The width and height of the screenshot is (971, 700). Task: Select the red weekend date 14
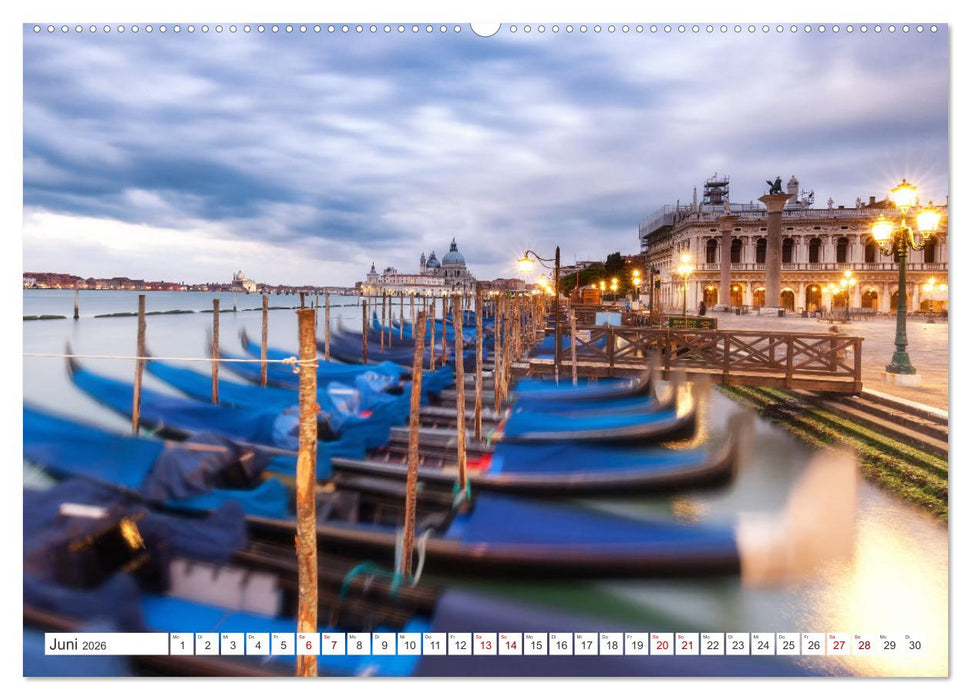(x=509, y=646)
